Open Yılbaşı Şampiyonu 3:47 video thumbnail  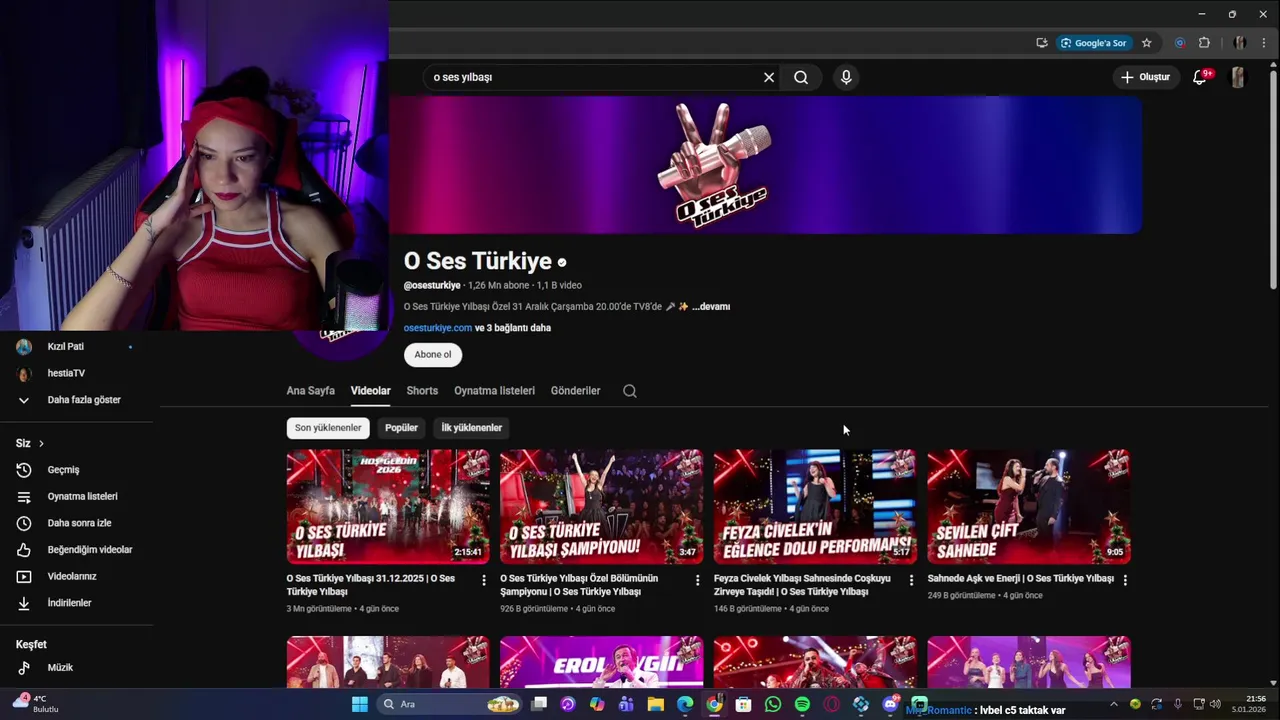click(x=601, y=507)
